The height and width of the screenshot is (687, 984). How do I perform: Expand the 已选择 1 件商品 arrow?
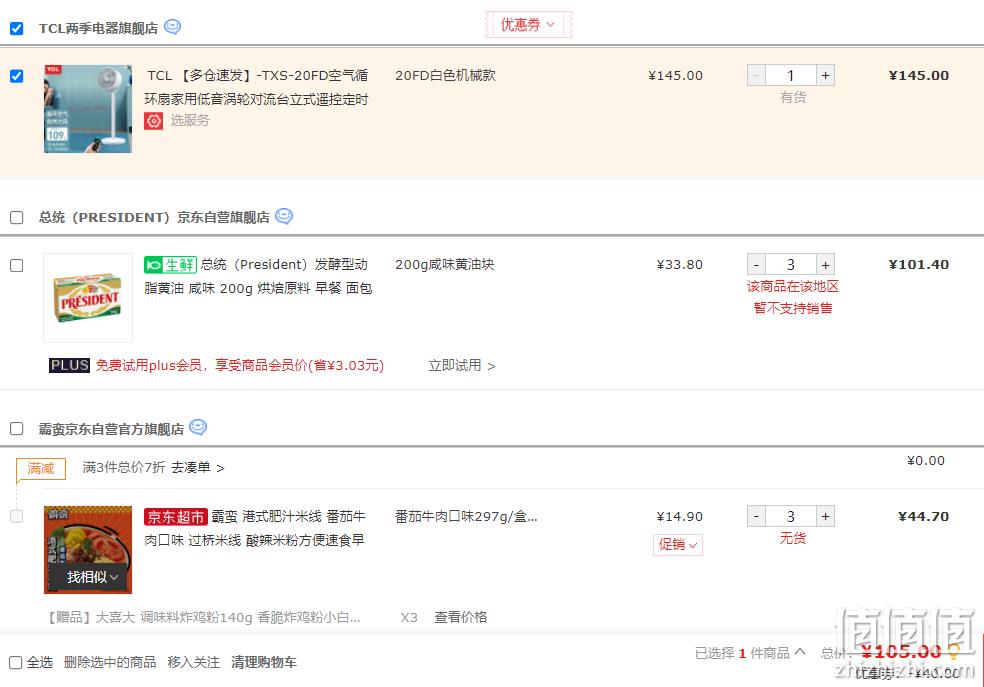[800, 652]
